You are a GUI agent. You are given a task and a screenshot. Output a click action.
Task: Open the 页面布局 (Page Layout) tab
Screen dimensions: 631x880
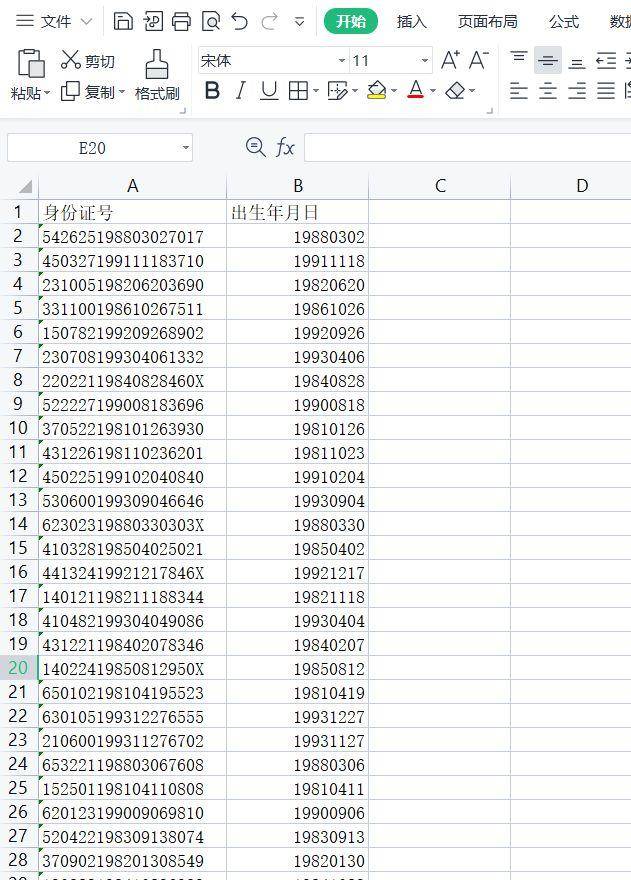coord(487,21)
